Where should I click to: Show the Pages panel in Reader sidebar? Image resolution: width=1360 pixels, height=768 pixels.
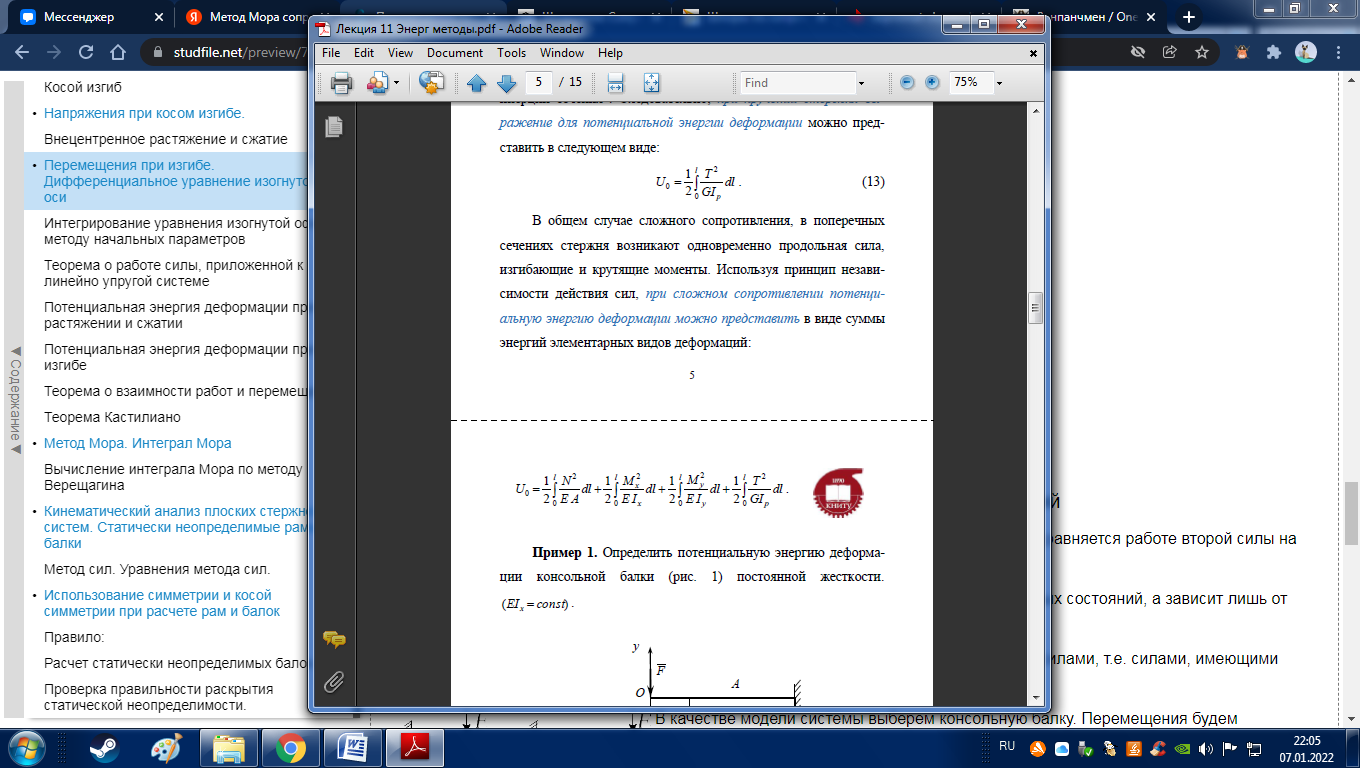tap(334, 126)
